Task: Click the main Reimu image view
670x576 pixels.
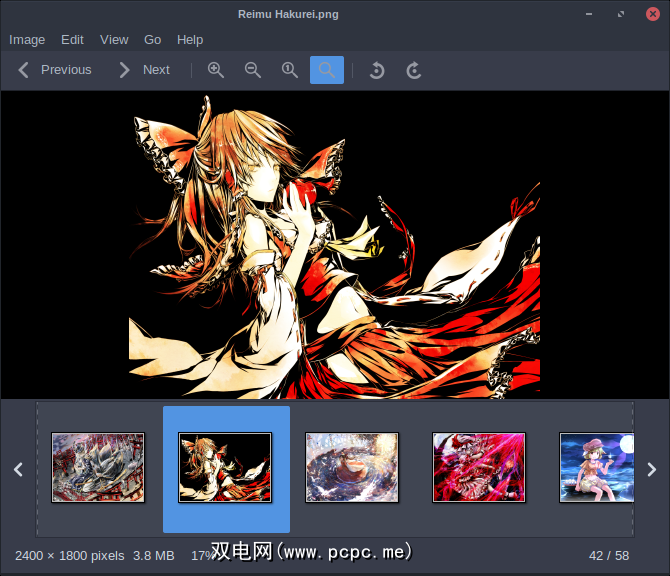Action: pyautogui.click(x=335, y=245)
